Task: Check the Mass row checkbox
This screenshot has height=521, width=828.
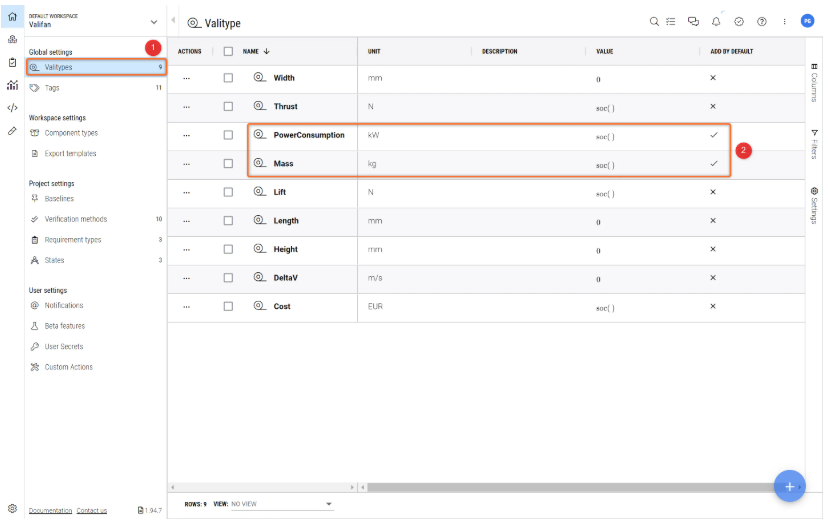Action: coord(228,163)
